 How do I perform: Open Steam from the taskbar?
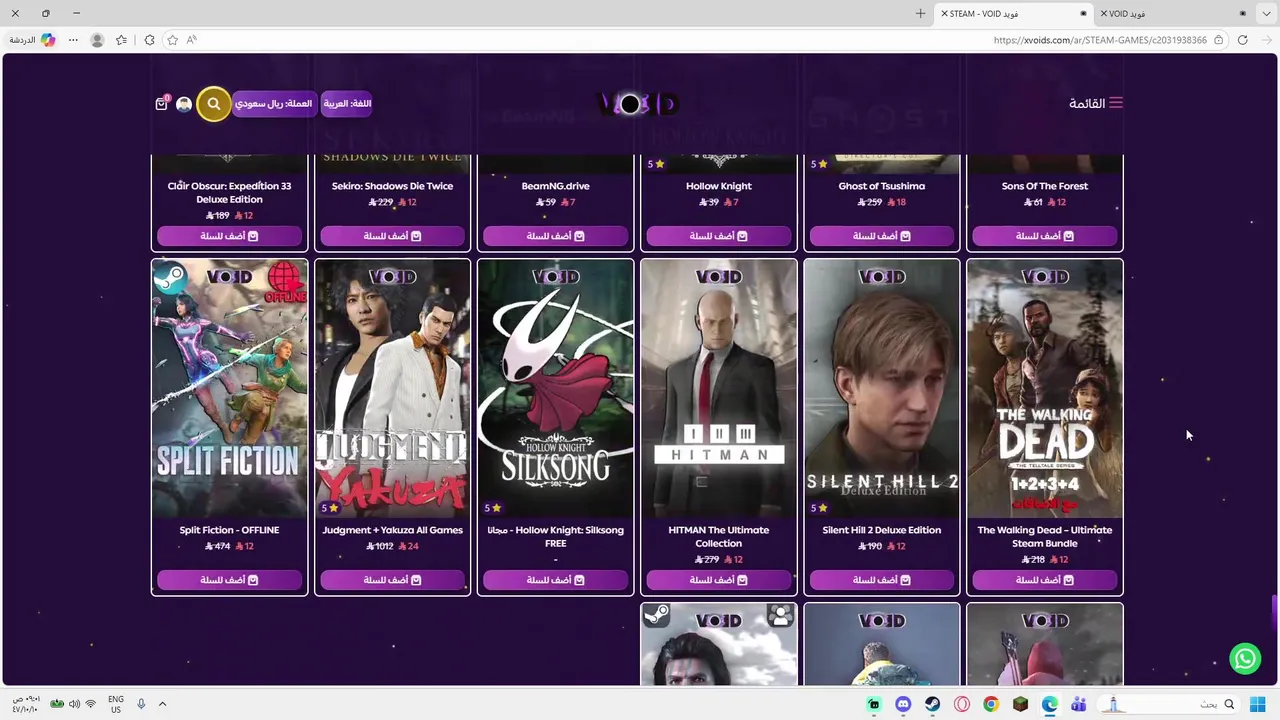[932, 704]
